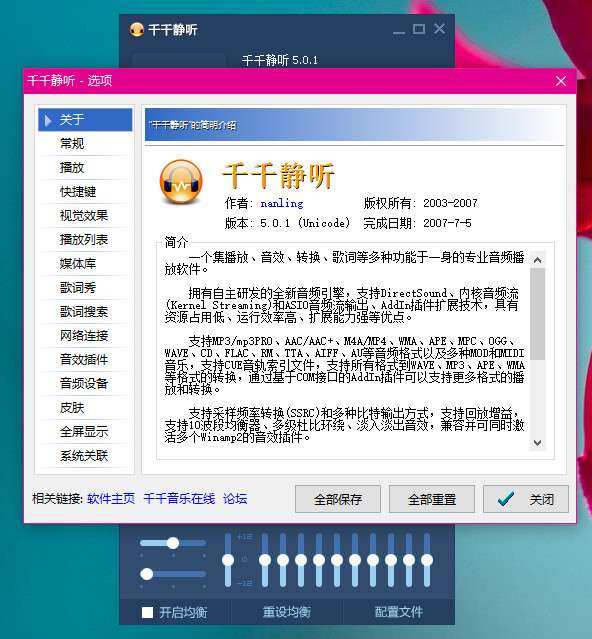Open the 论坛 link
This screenshot has height=639, width=592.
coord(235,499)
